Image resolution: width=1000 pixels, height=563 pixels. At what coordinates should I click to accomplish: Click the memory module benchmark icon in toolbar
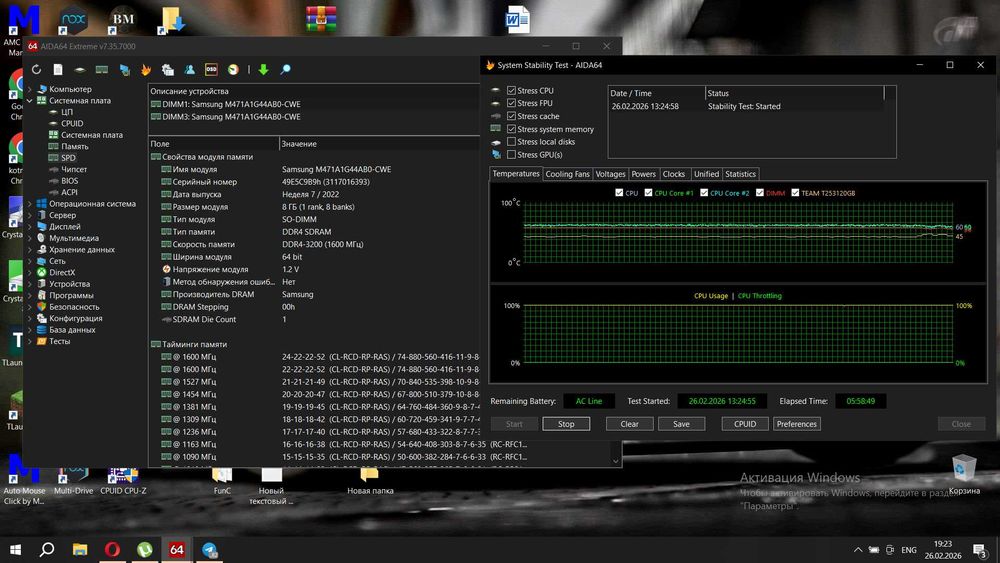tap(101, 69)
